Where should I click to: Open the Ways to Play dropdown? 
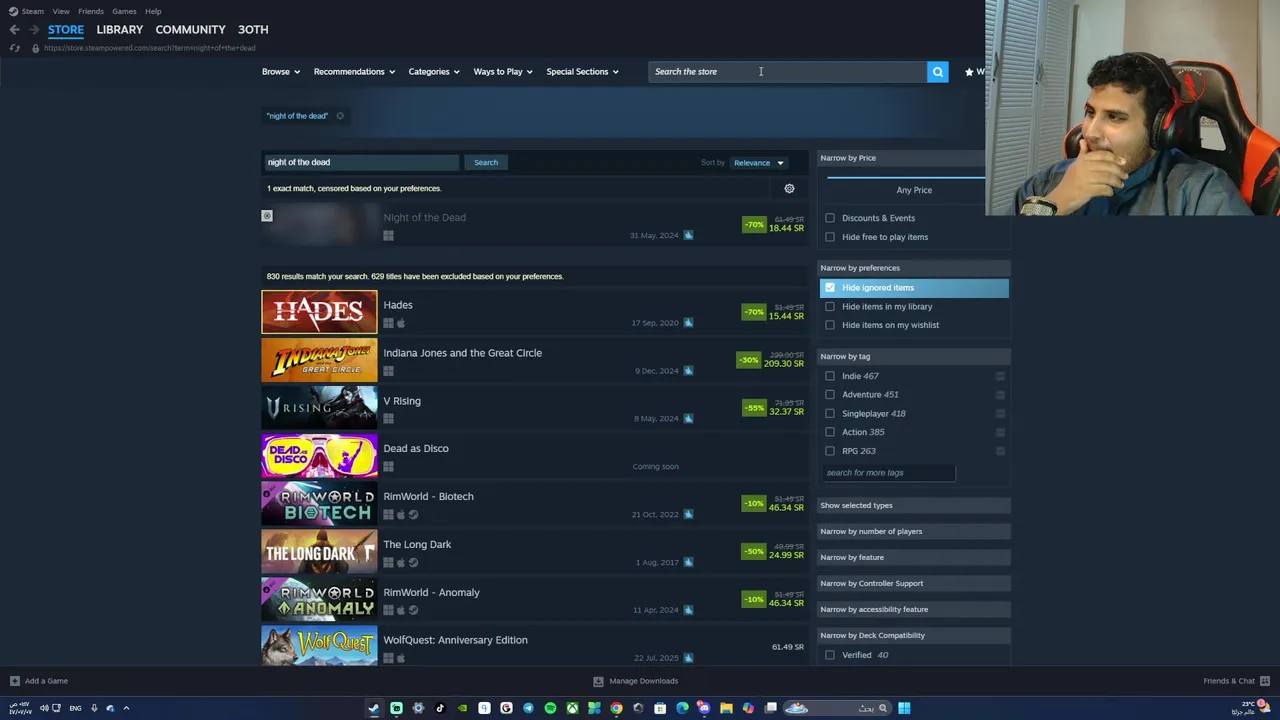coord(503,72)
